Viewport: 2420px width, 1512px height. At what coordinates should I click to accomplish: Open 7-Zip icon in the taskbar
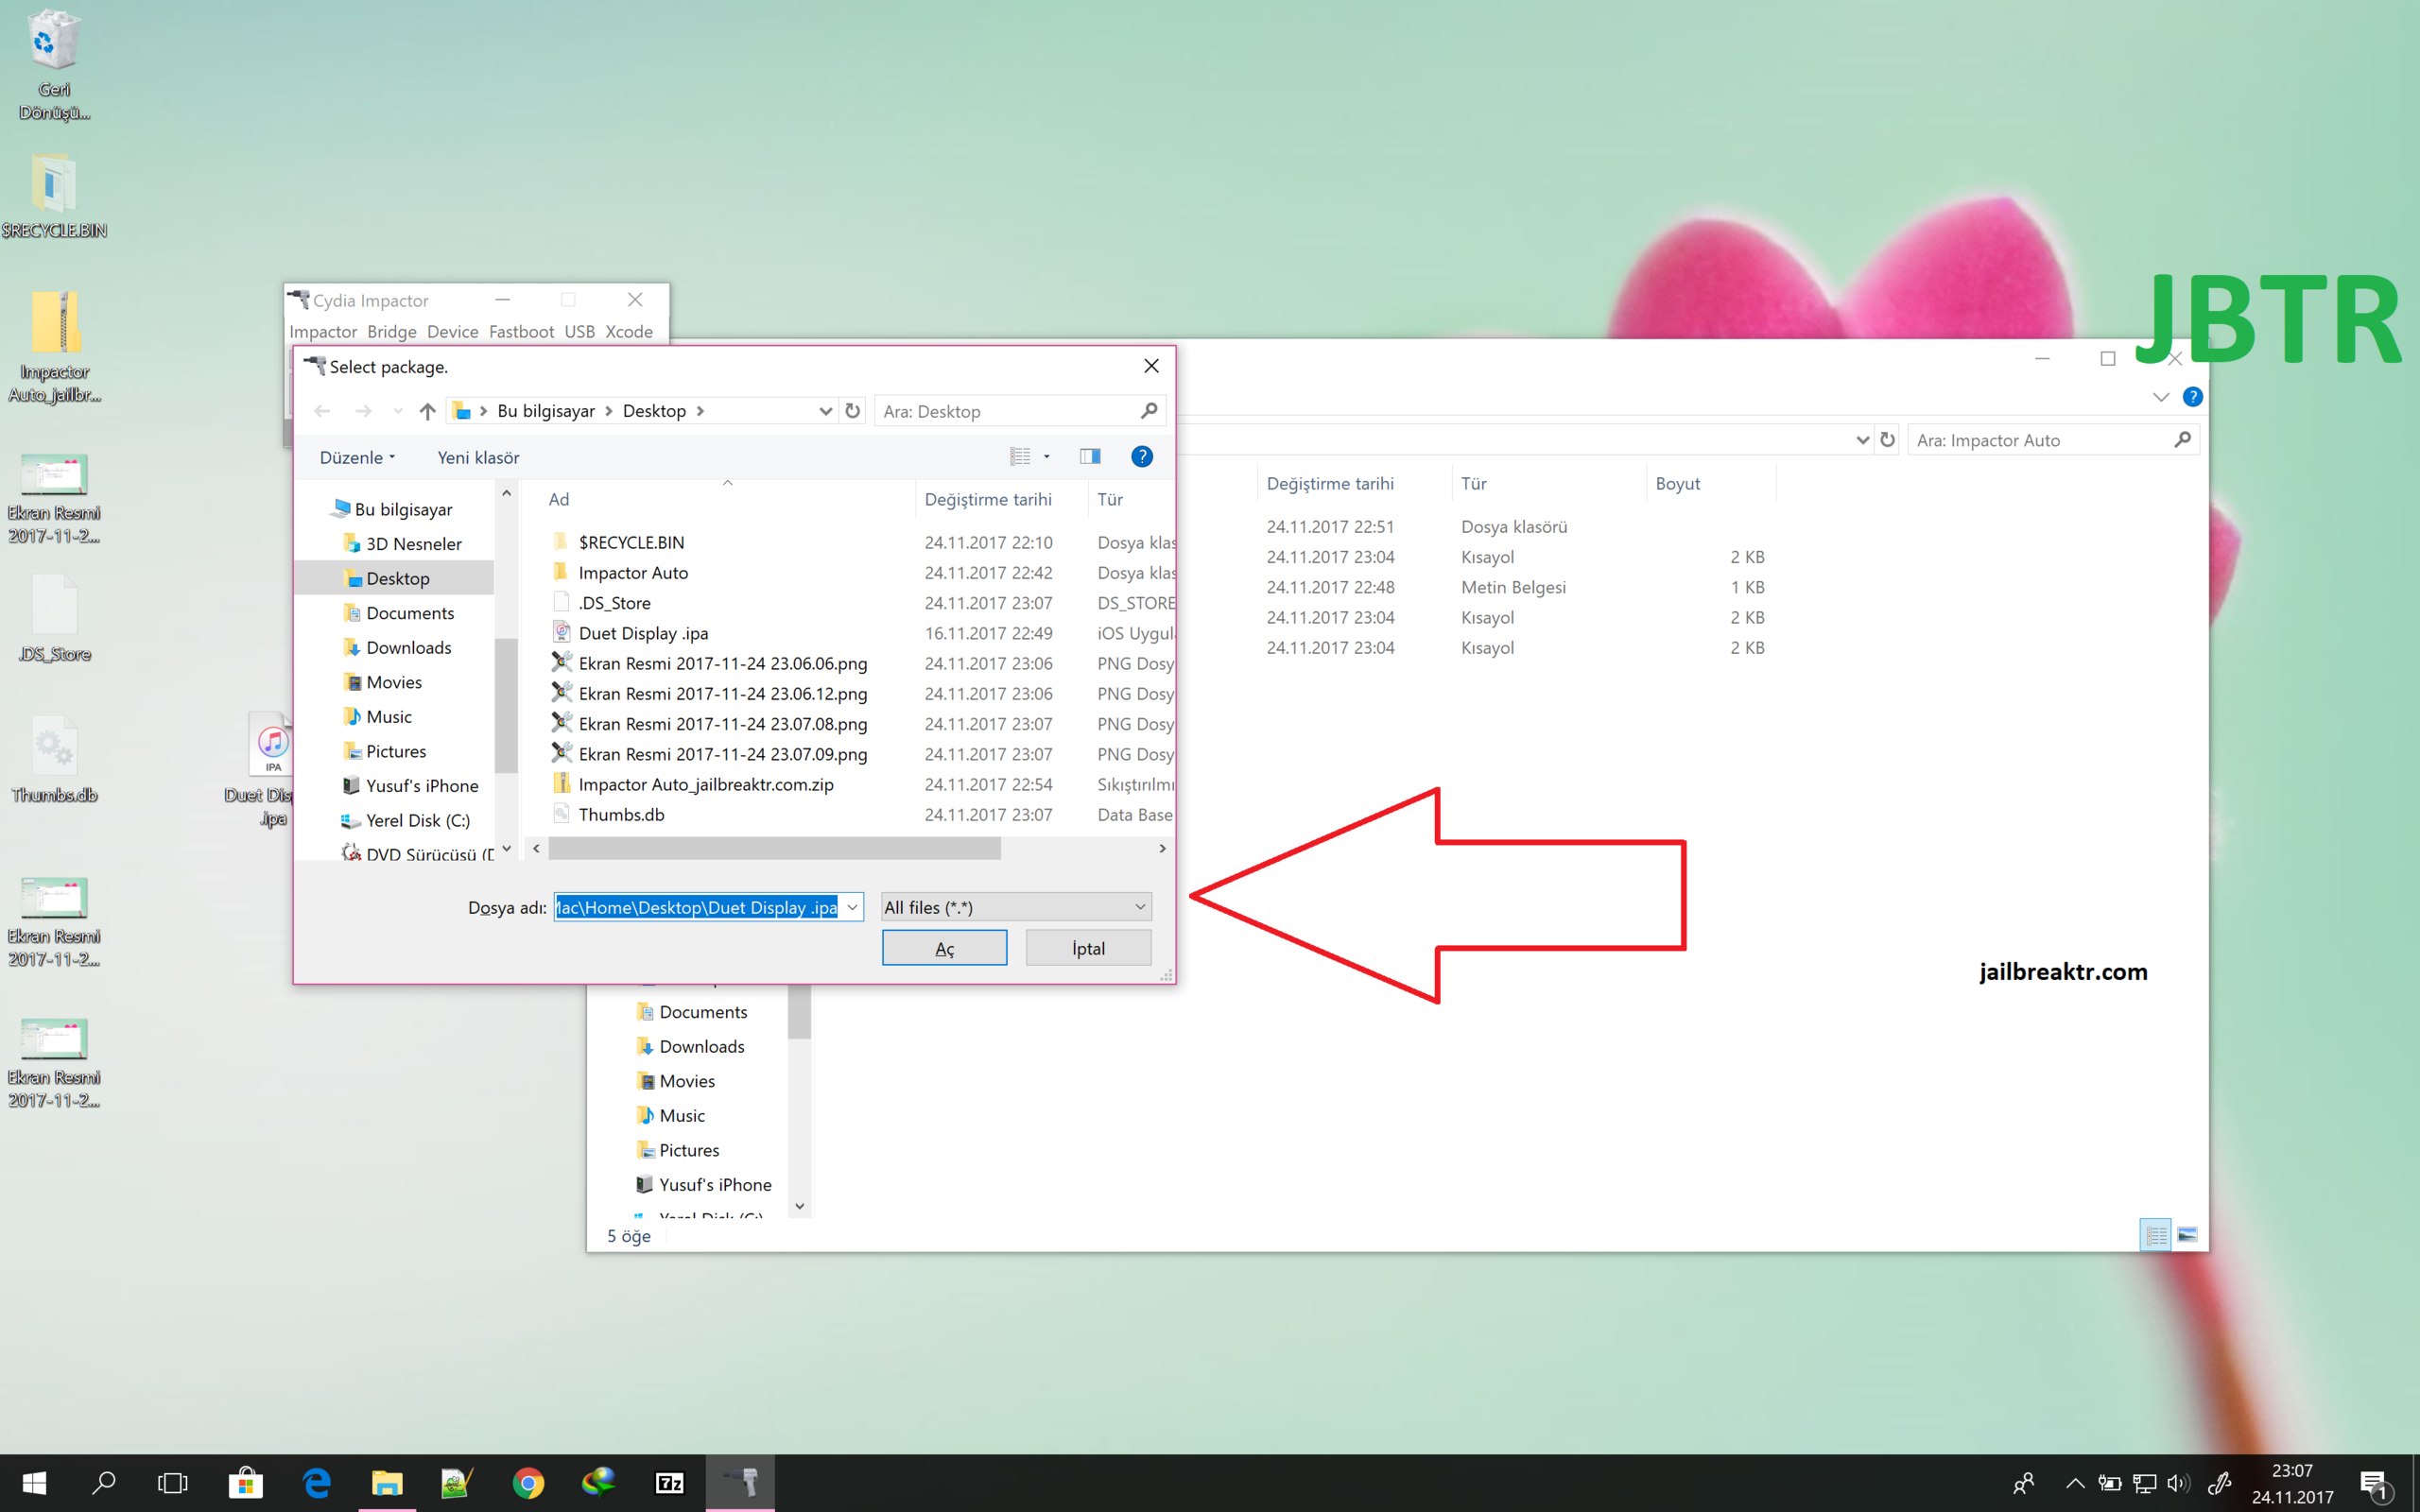[669, 1483]
